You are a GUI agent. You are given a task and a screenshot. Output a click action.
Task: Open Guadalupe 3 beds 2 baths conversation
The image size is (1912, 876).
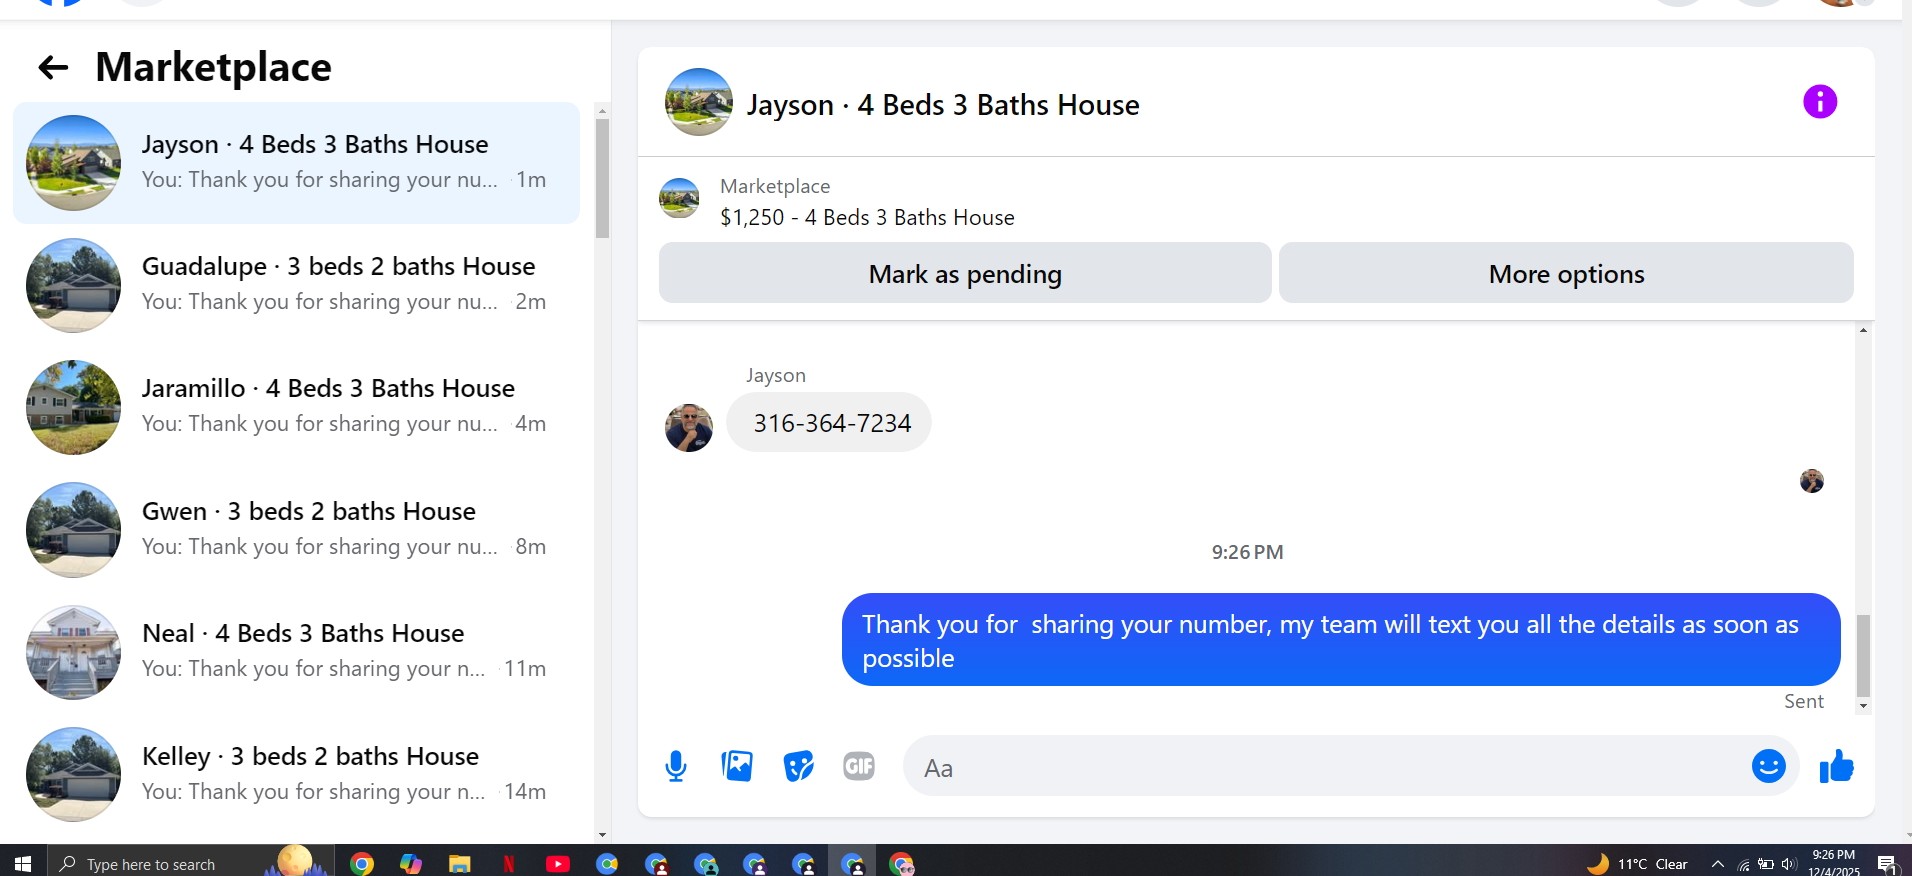point(296,285)
